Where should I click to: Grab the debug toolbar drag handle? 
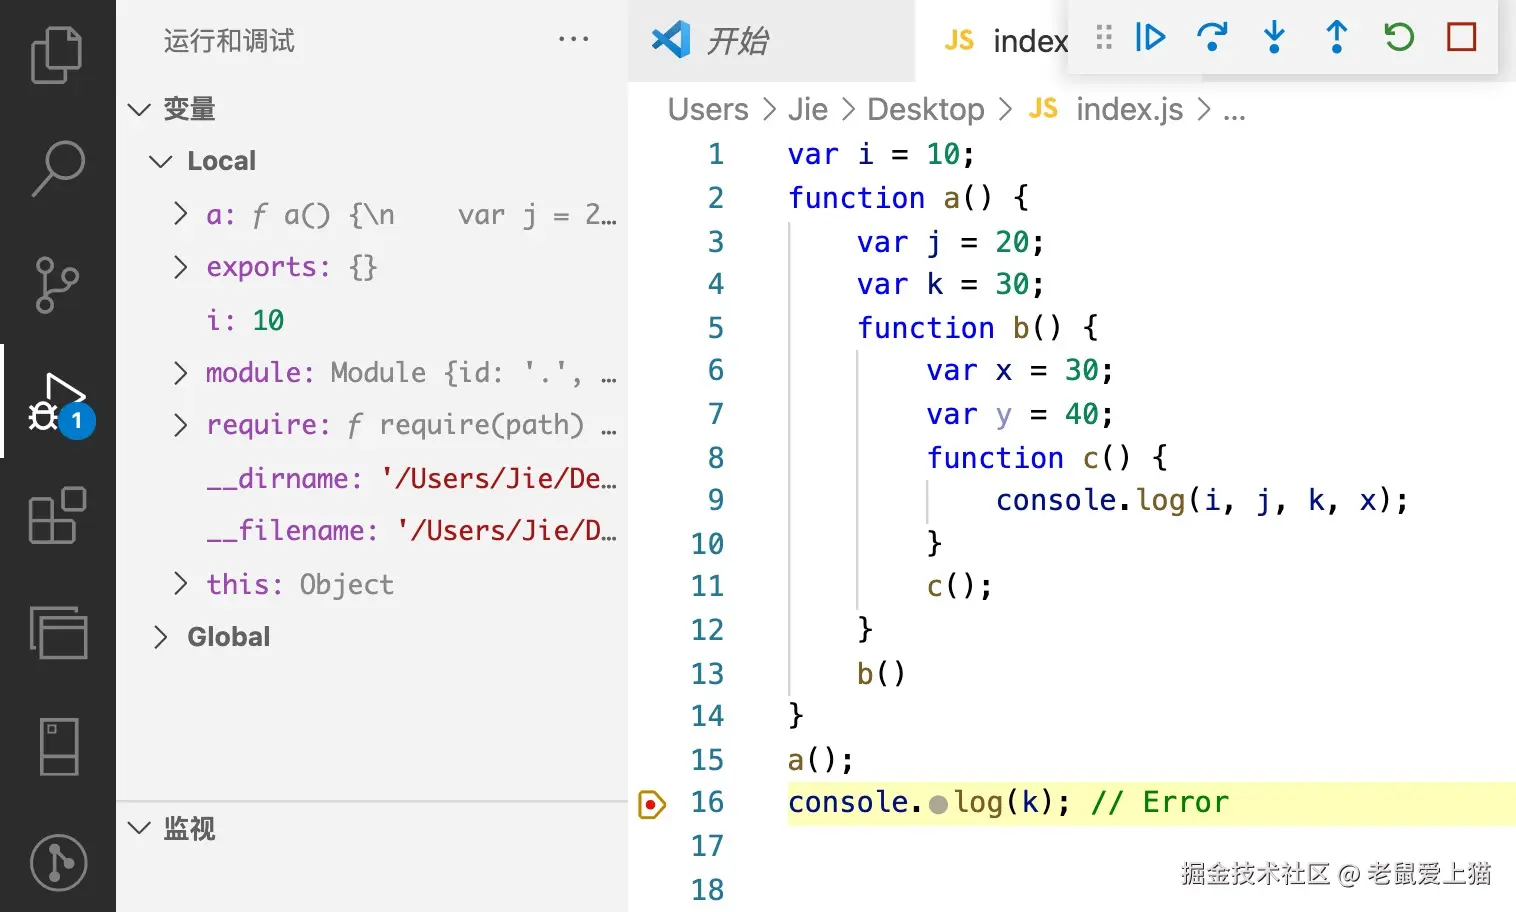pyautogui.click(x=1104, y=37)
